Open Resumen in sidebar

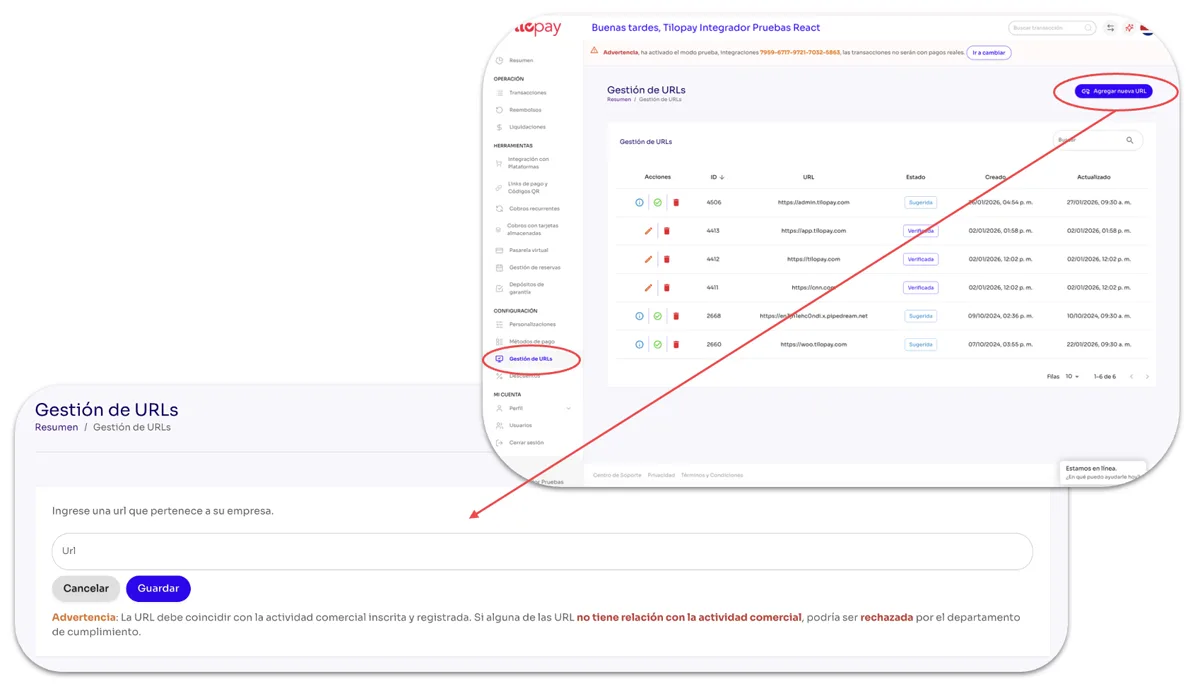pyautogui.click(x=521, y=61)
